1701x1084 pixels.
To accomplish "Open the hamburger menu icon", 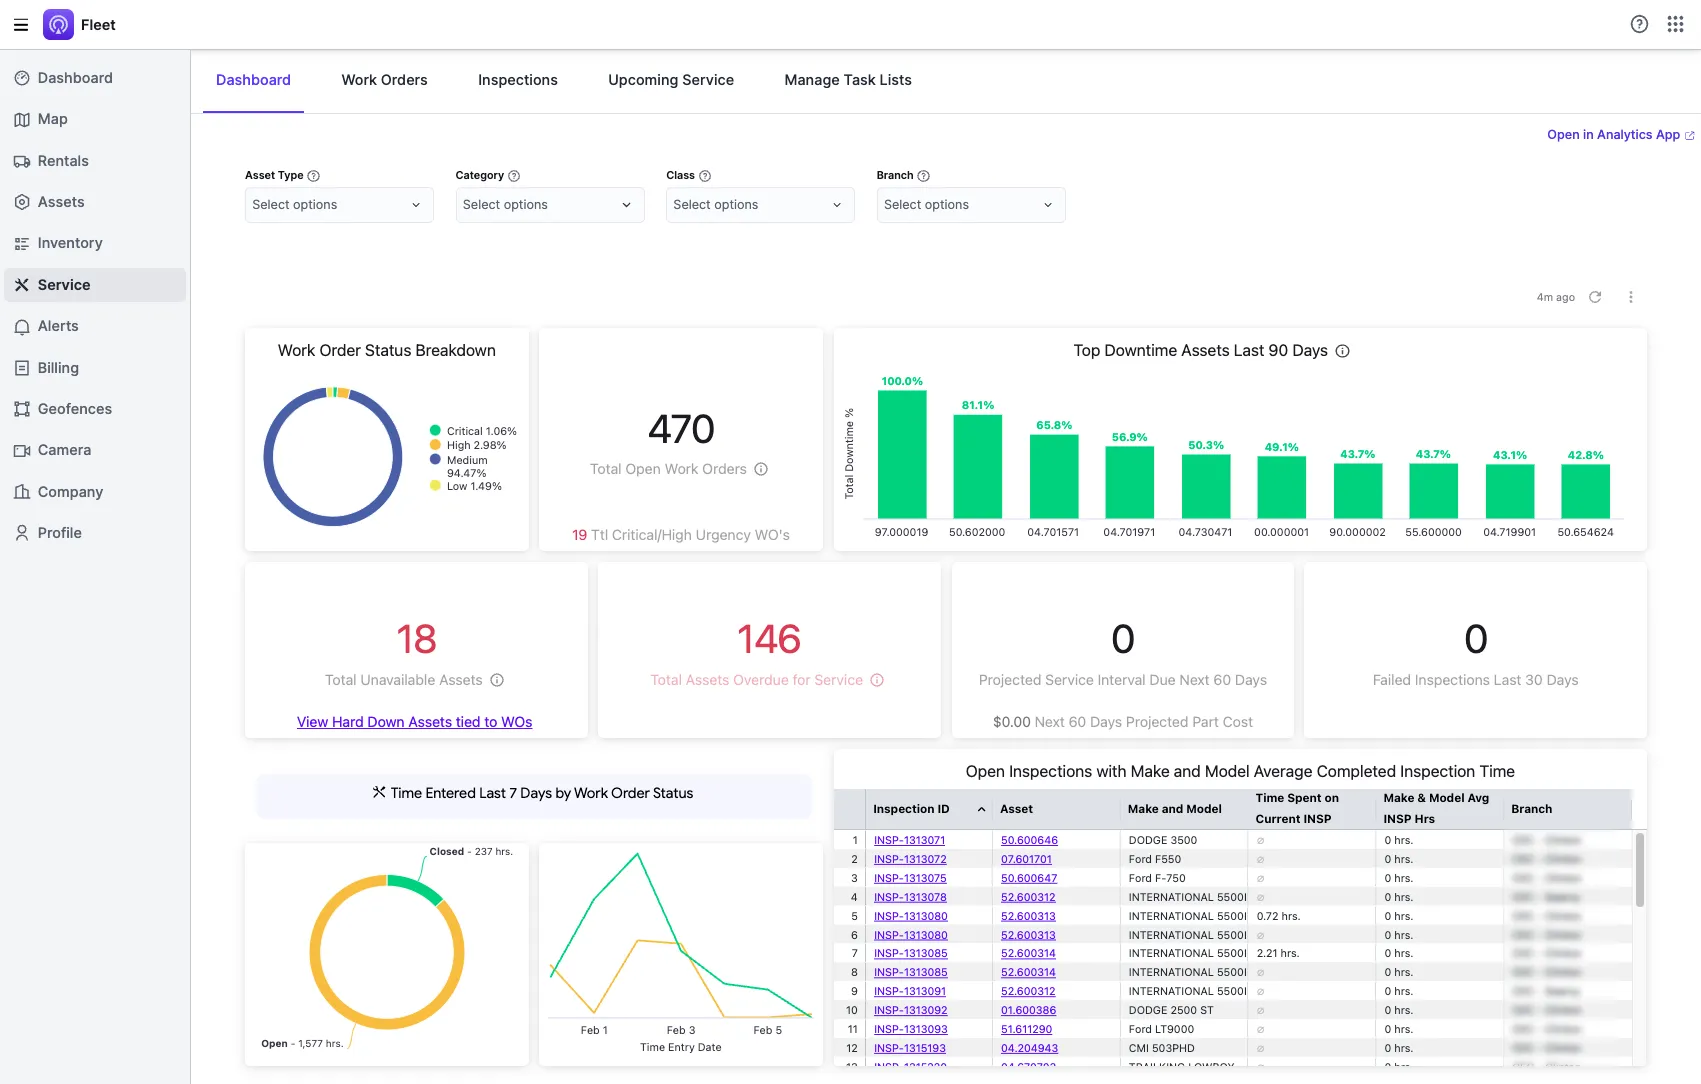I will (x=20, y=25).
